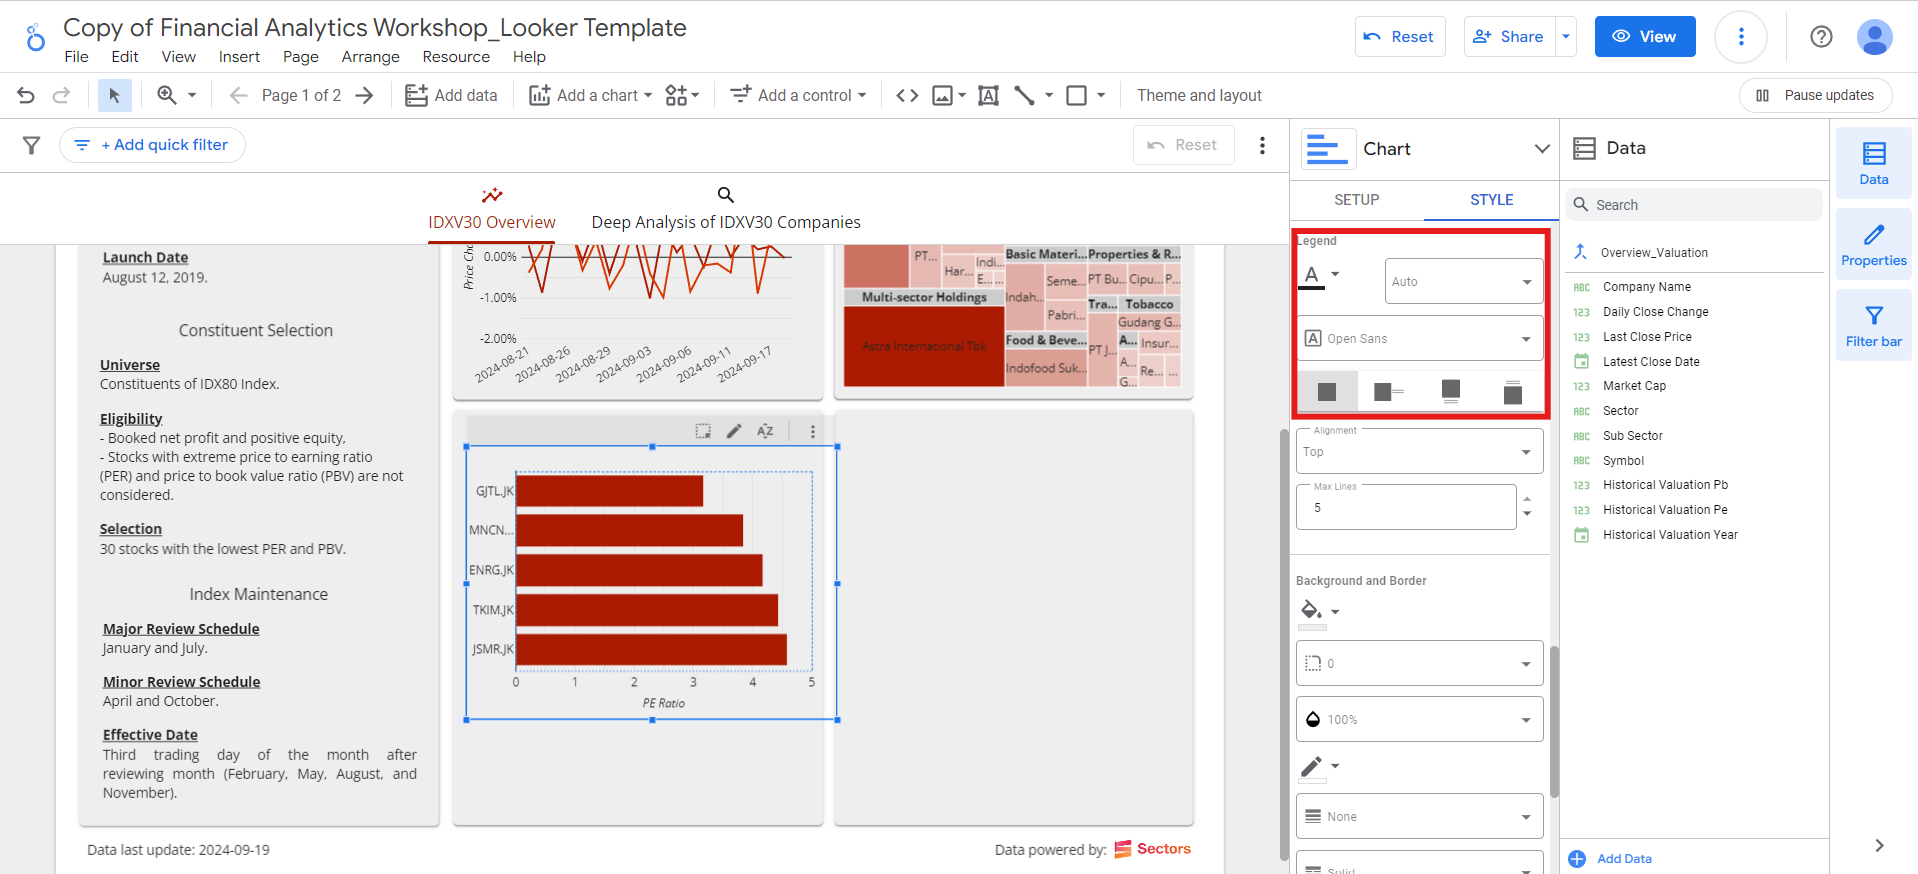Image resolution: width=1918 pixels, height=874 pixels.
Task: Open user account avatar
Action: point(1874,37)
